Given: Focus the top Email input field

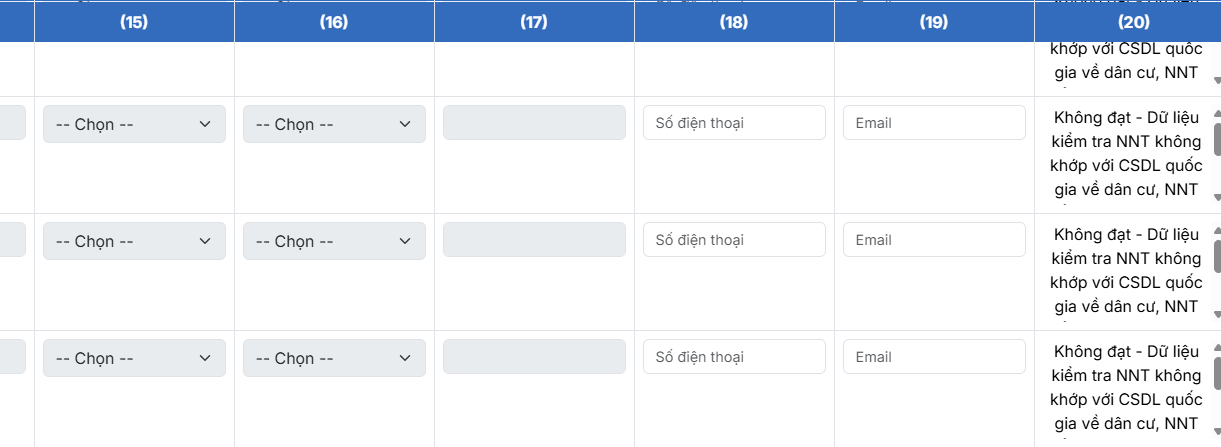Looking at the screenshot, I should (934, 123).
